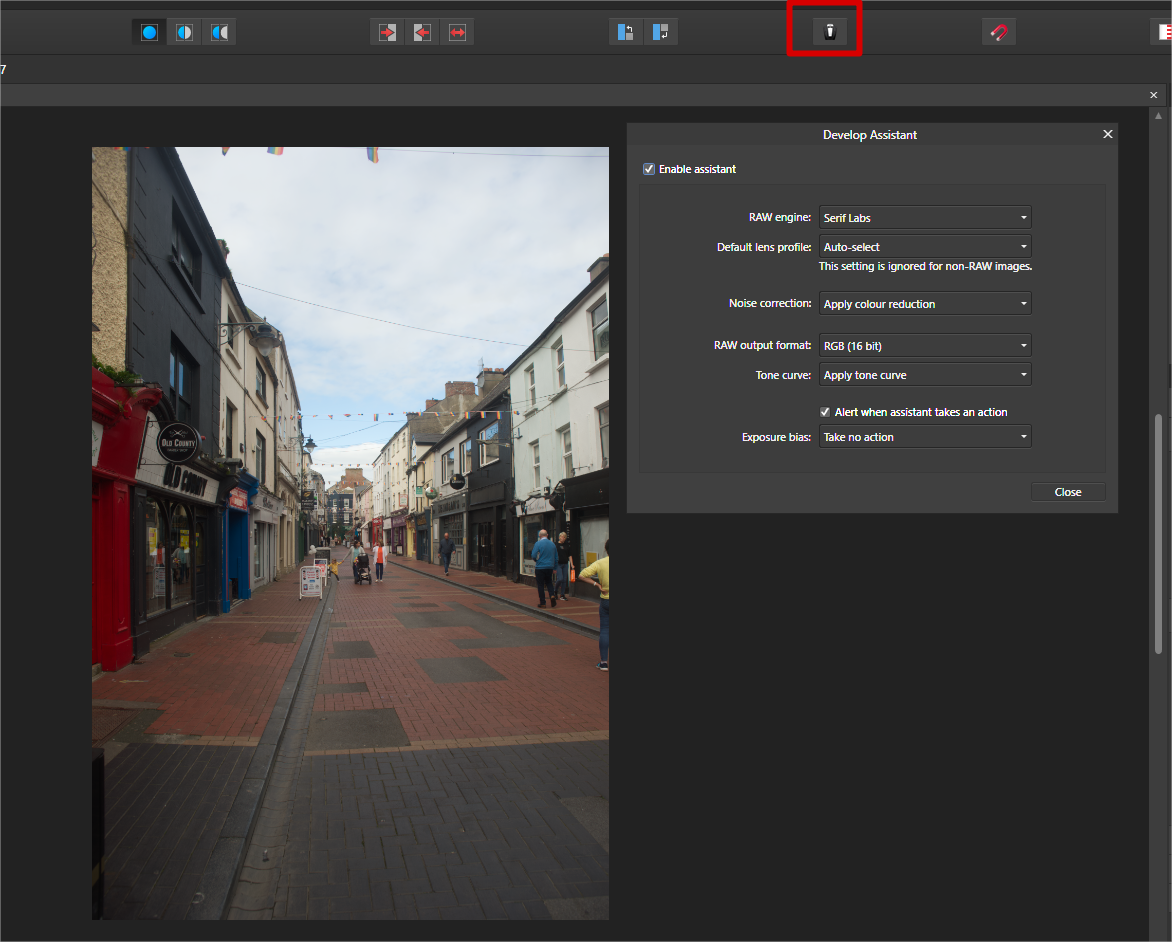Click the rotate clockwise toolbar icon
This screenshot has height=942, width=1172.
[661, 32]
